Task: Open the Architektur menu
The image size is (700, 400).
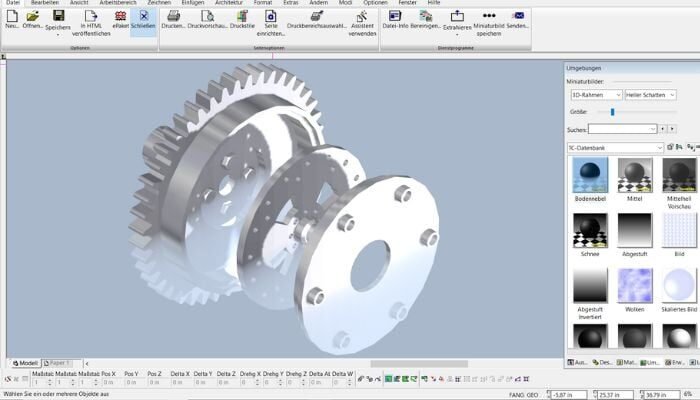Action: coord(228,4)
